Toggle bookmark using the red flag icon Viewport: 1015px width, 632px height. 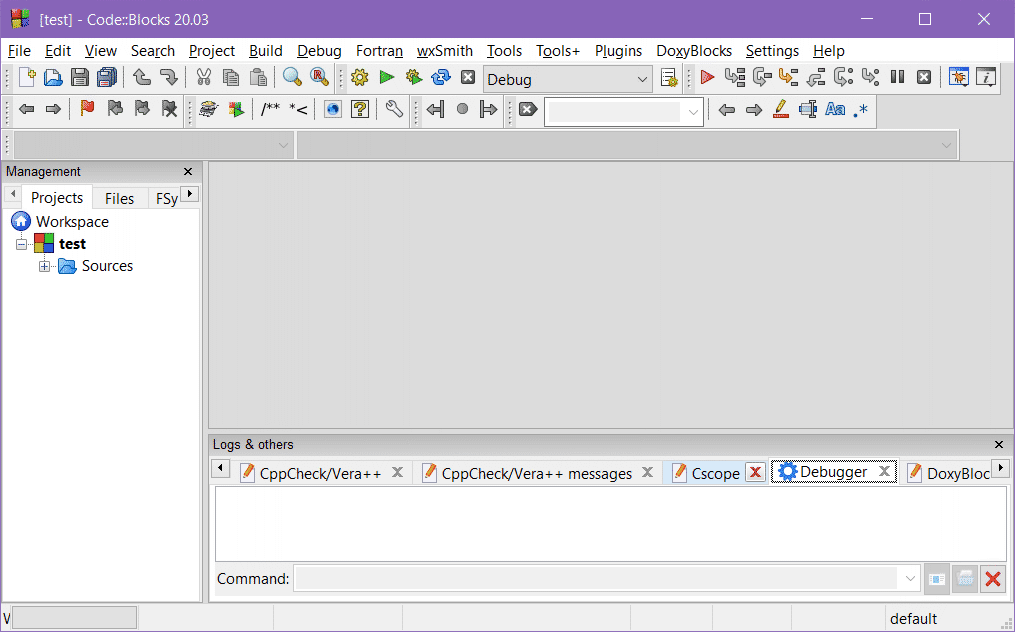pyautogui.click(x=87, y=110)
